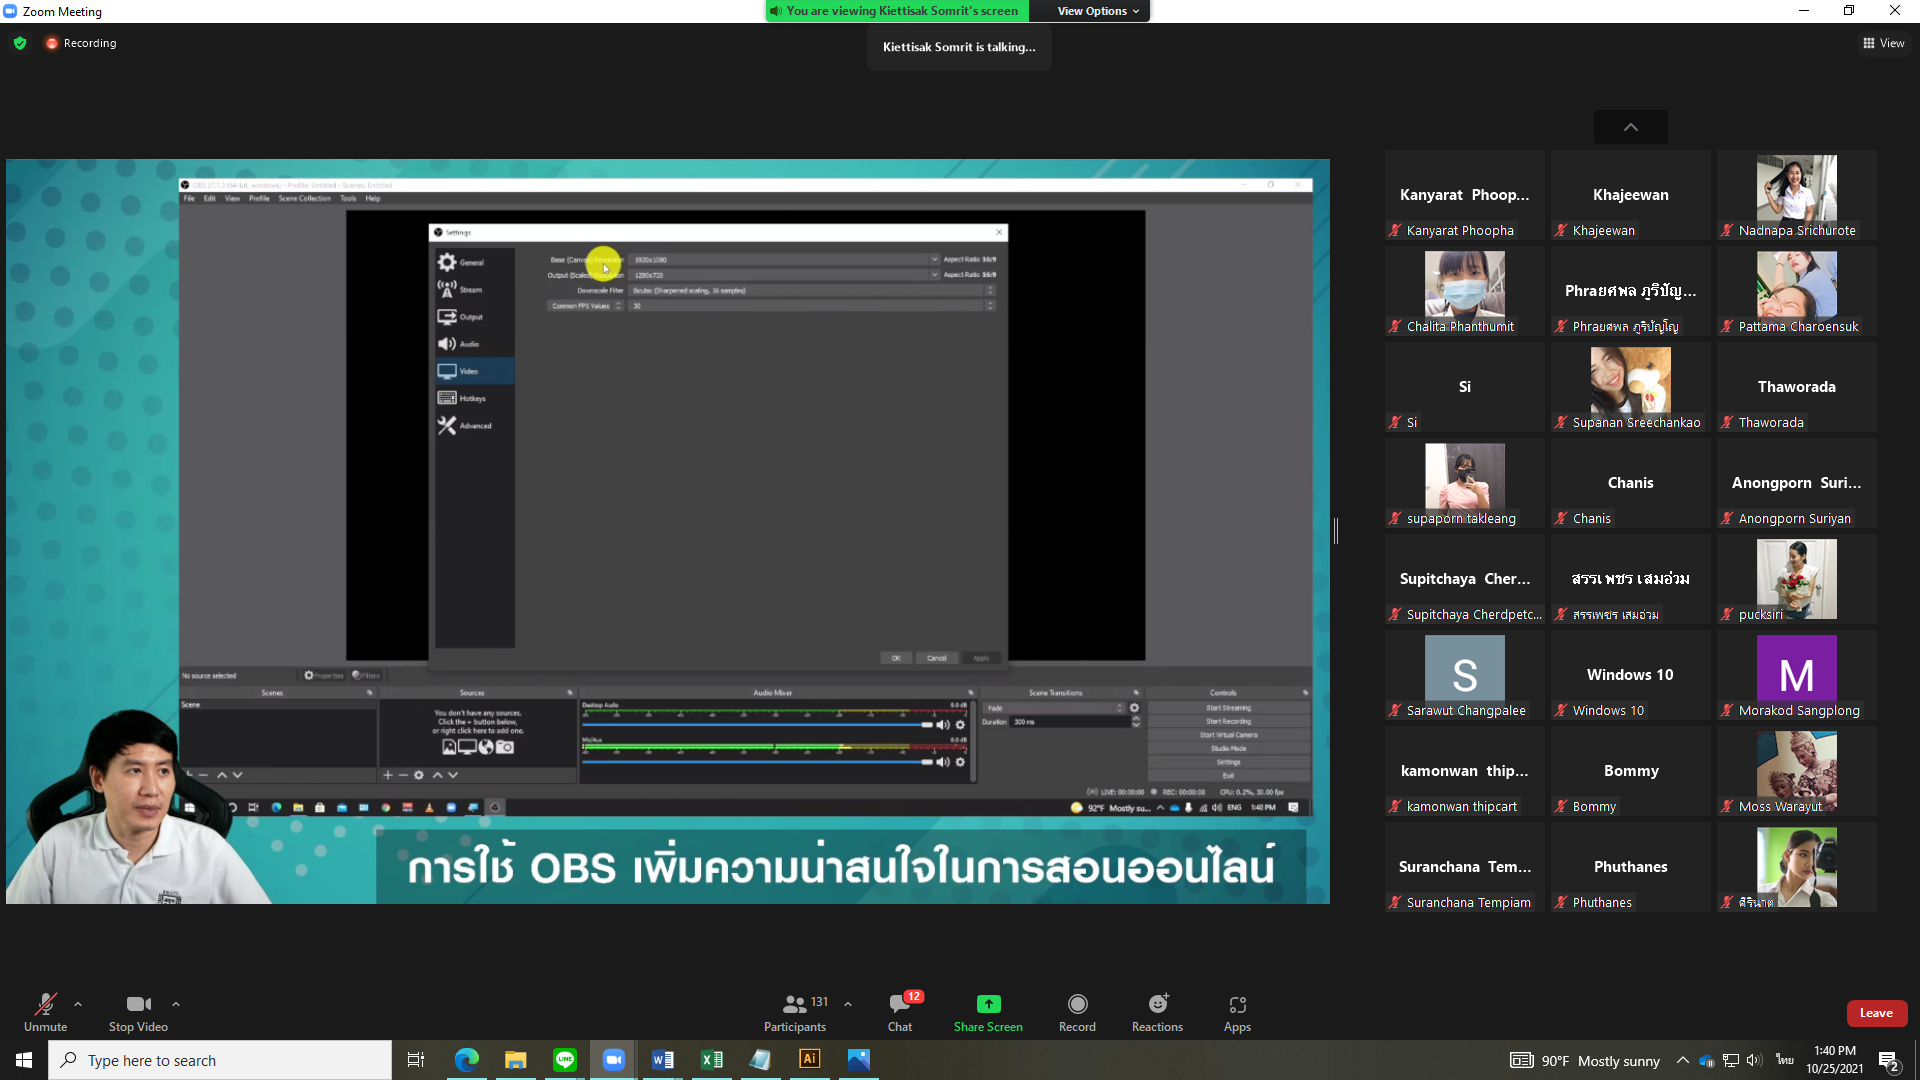Click the Unmute microphone icon
This screenshot has height=1080, width=1920.
(x=45, y=1004)
